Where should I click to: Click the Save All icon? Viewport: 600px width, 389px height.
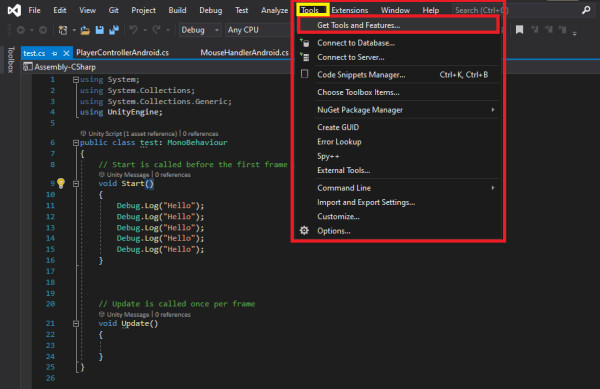pyautogui.click(x=114, y=30)
